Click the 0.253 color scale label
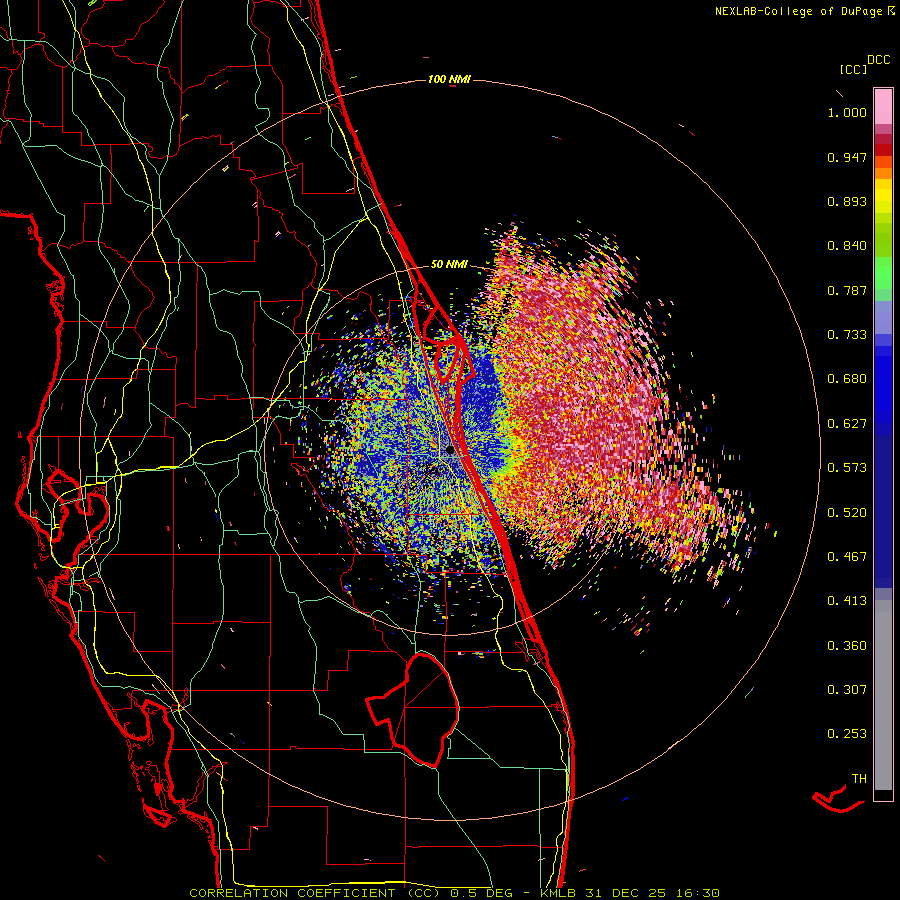 tap(847, 734)
